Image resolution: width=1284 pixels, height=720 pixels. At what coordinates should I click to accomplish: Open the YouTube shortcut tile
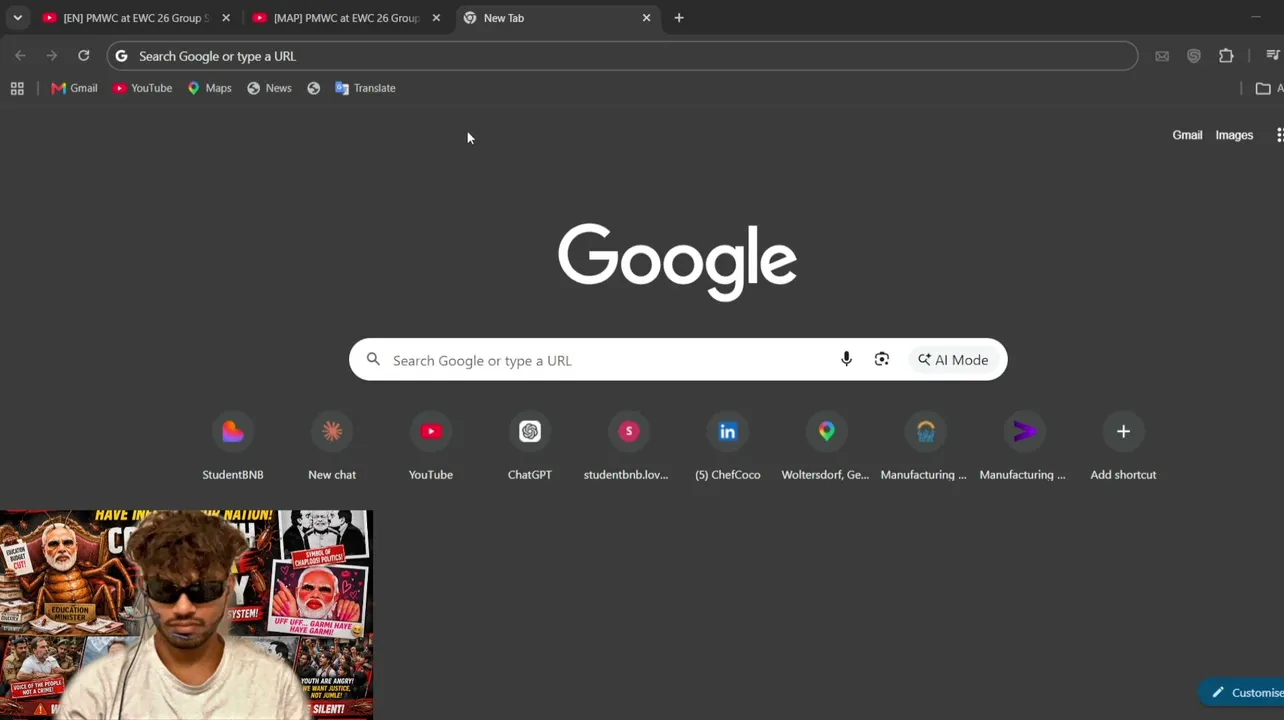point(431,446)
